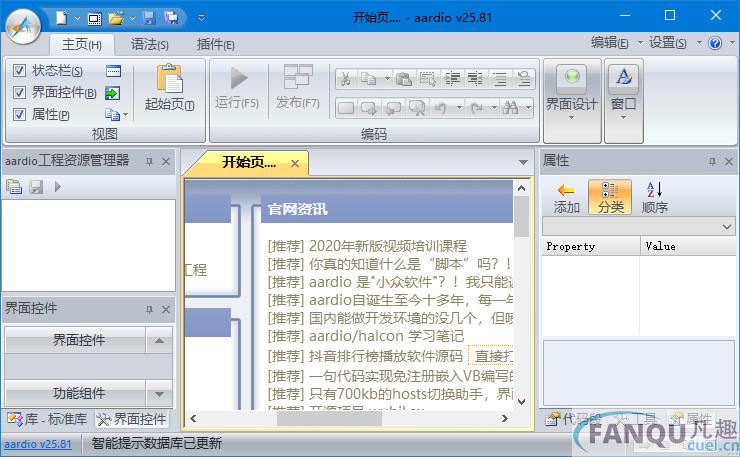
Task: Click the save all icon in title bar
Action: 171,18
